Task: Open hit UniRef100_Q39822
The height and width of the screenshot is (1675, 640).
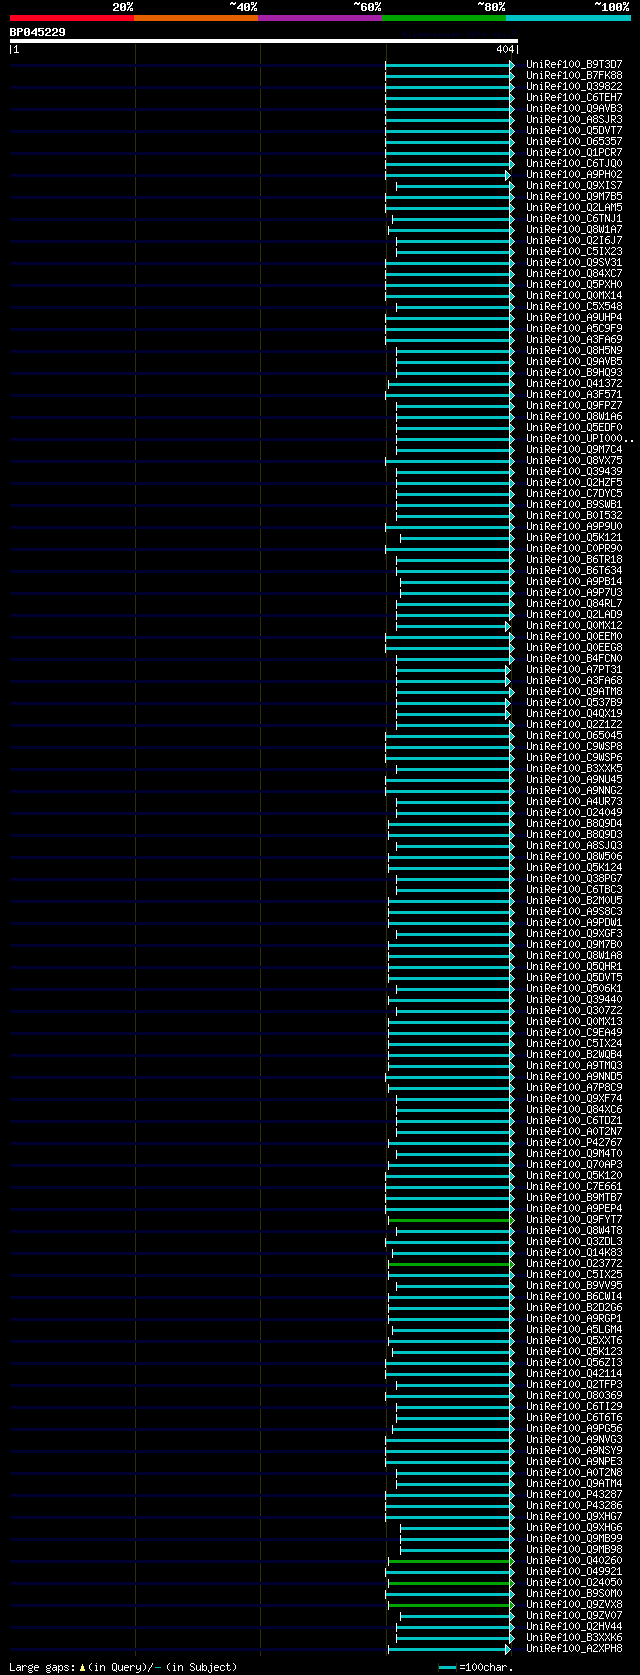Action: tap(574, 86)
